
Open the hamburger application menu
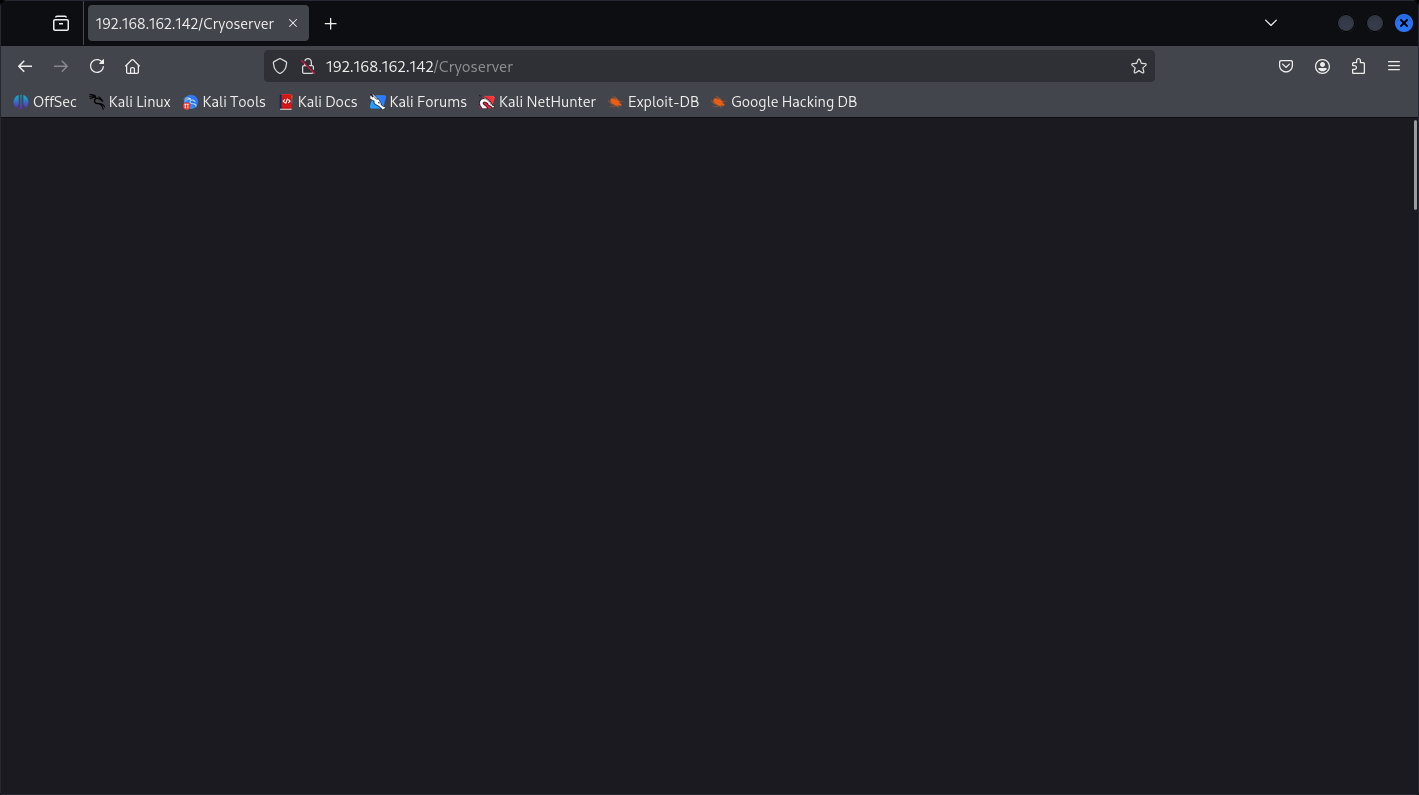(x=1394, y=66)
